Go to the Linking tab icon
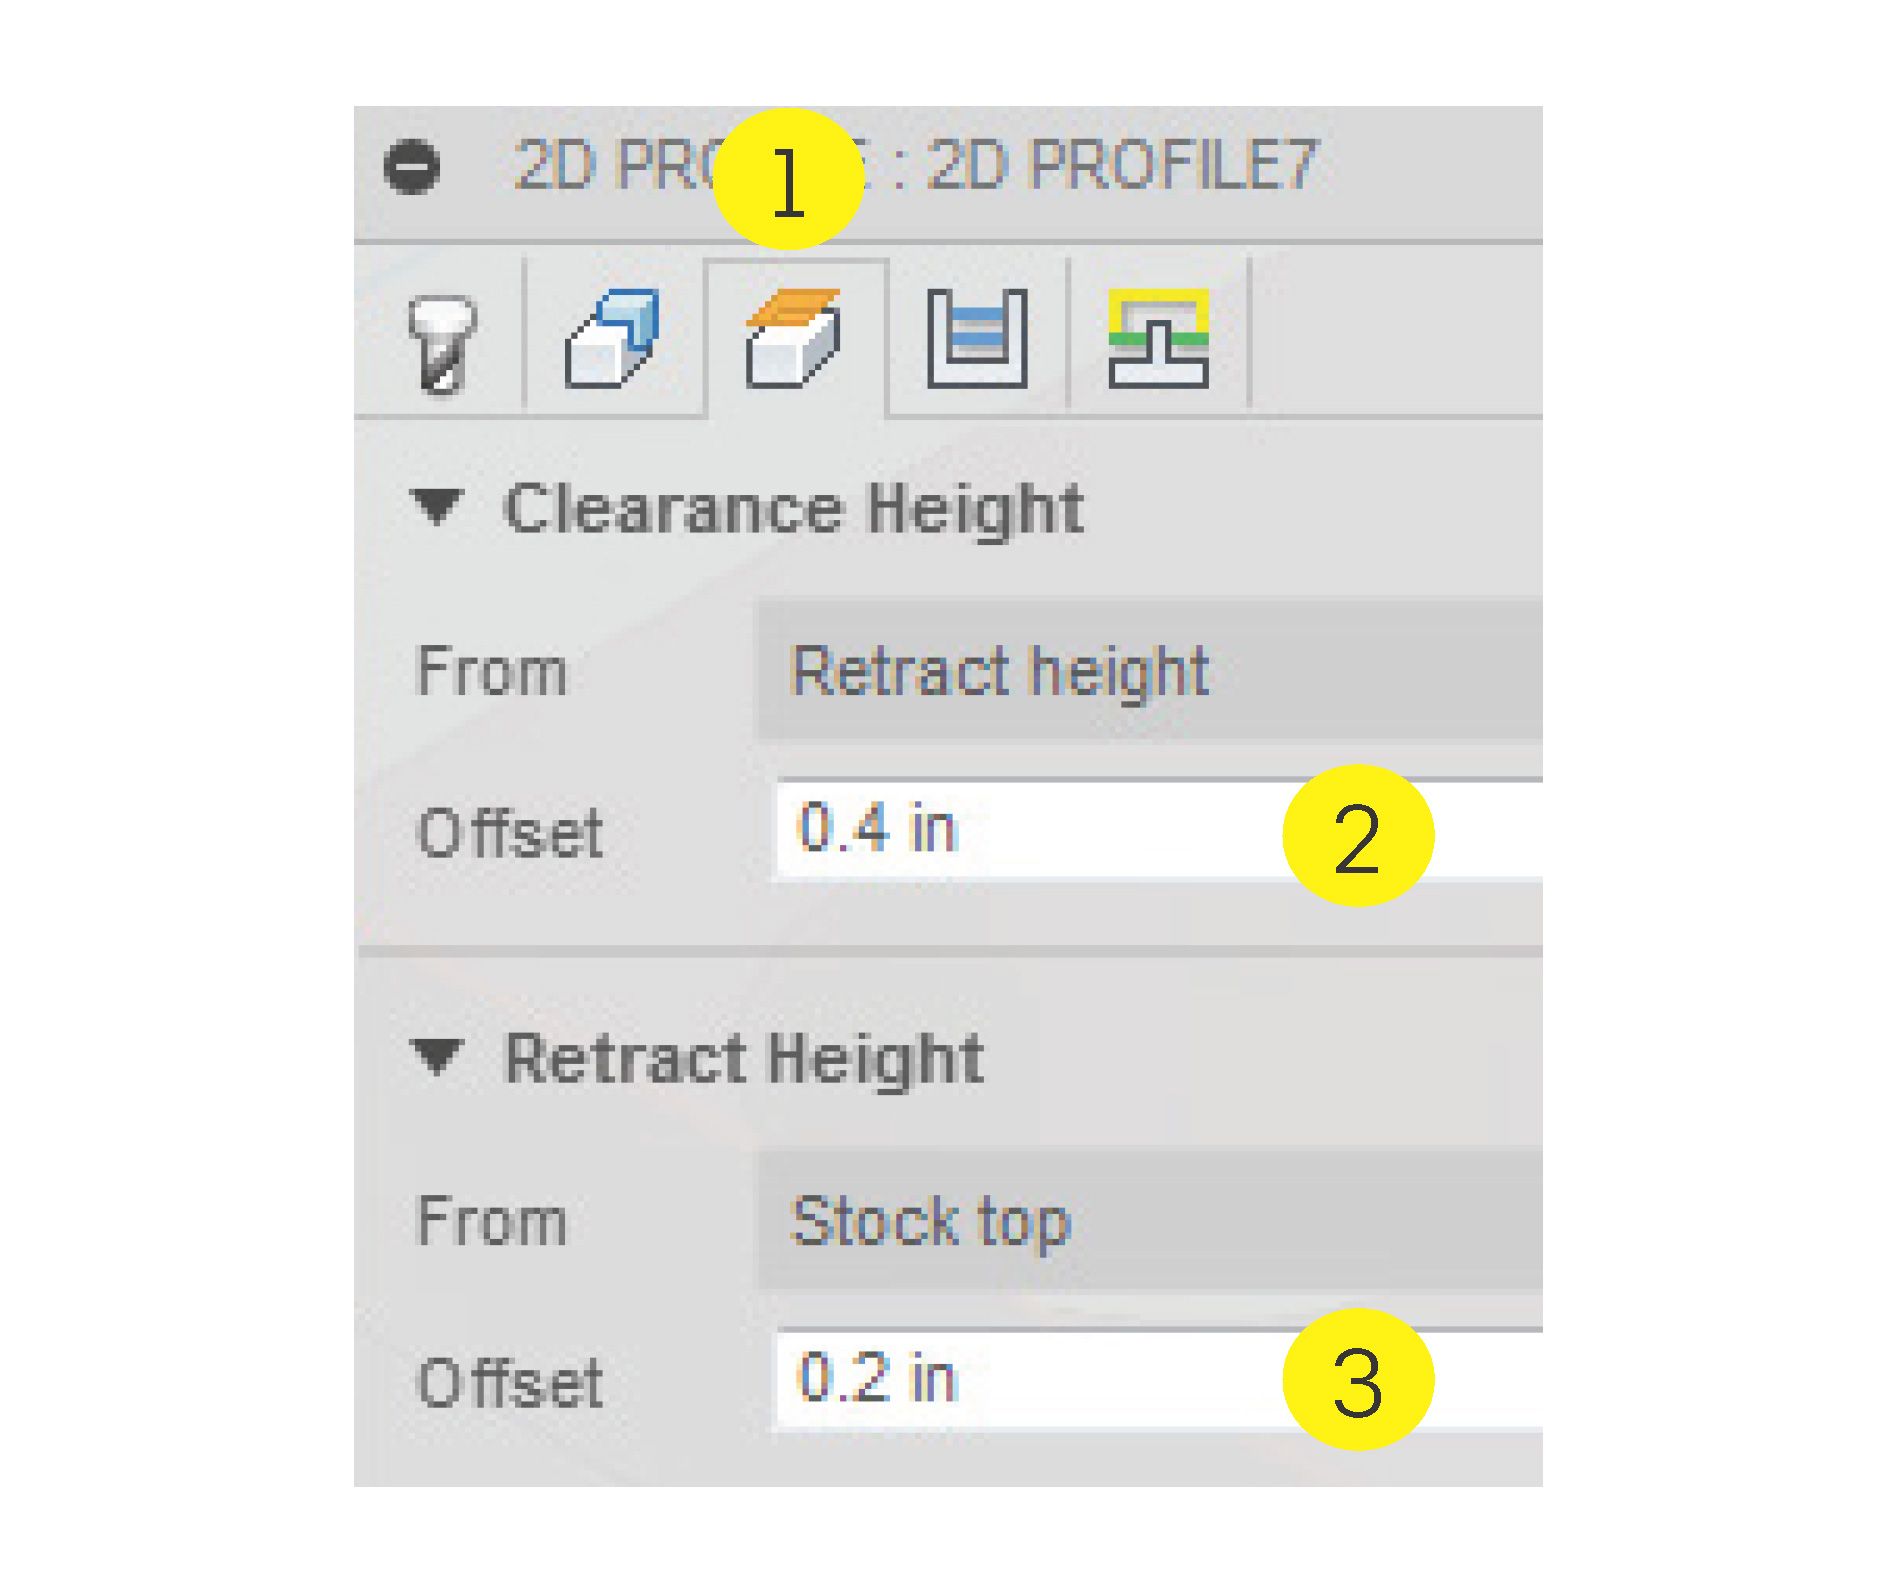This screenshot has width=1898, height=1582. (x=1158, y=338)
